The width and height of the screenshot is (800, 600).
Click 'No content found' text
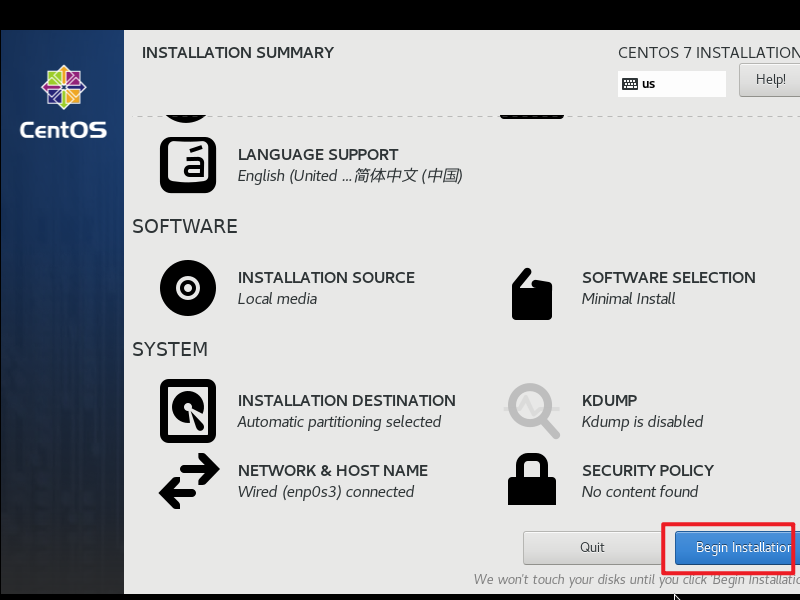coord(640,492)
